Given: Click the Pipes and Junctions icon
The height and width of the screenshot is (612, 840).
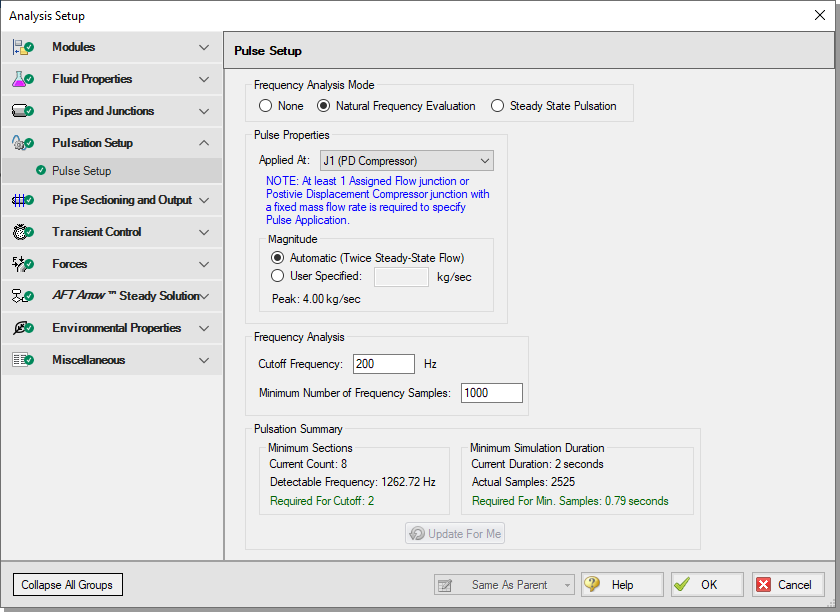Looking at the screenshot, I should point(22,111).
